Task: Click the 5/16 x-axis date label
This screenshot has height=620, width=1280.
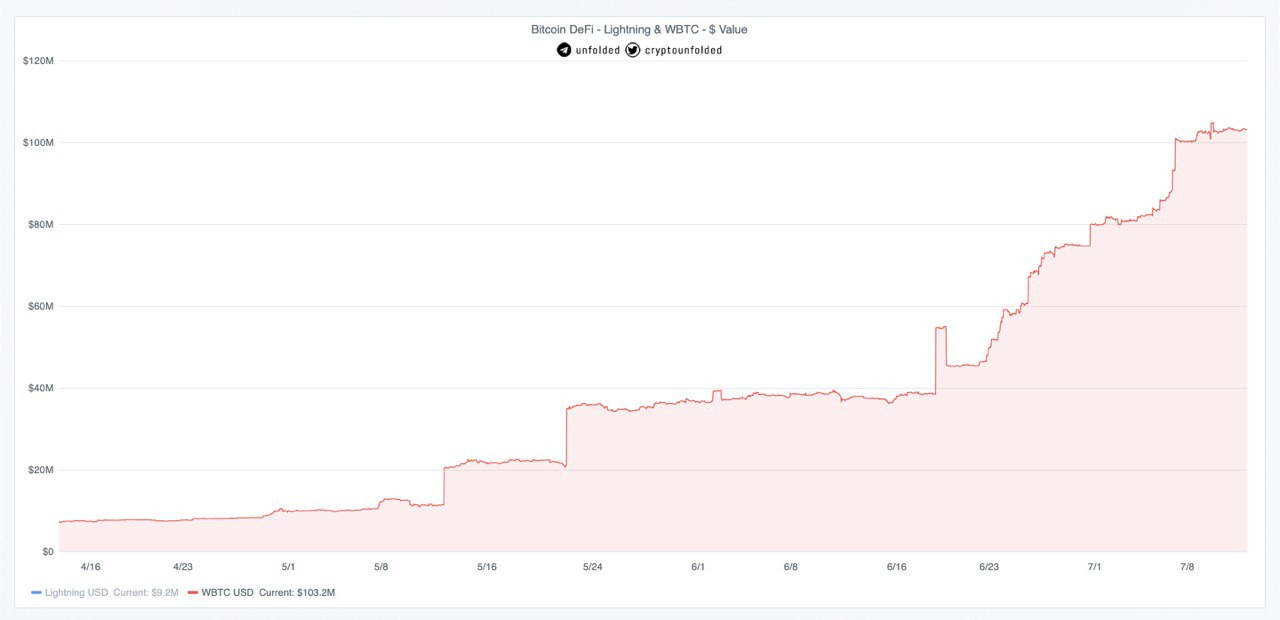Action: (x=487, y=567)
